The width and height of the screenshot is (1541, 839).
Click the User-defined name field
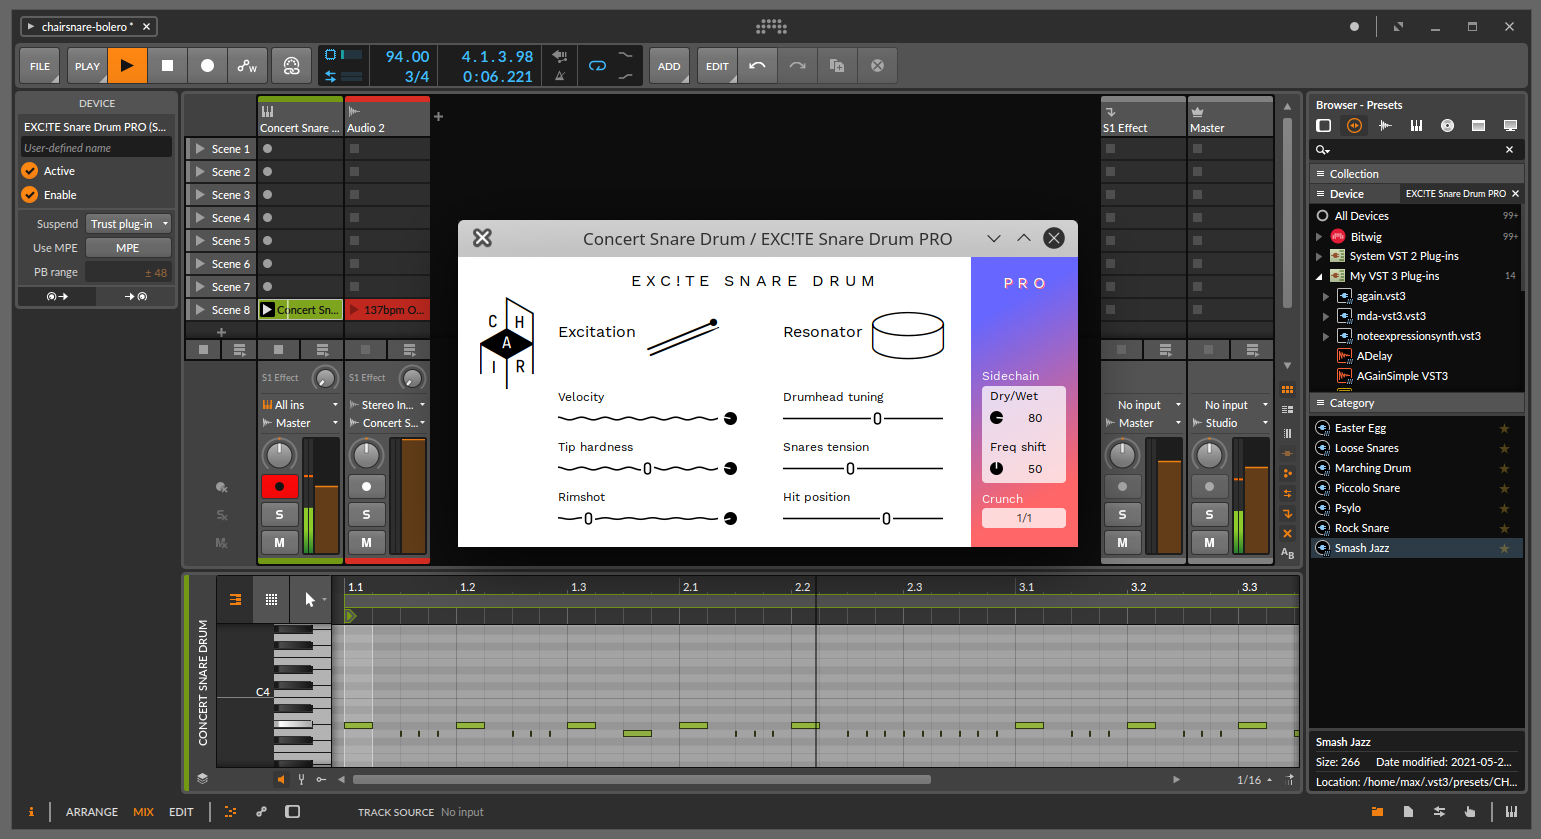point(96,148)
